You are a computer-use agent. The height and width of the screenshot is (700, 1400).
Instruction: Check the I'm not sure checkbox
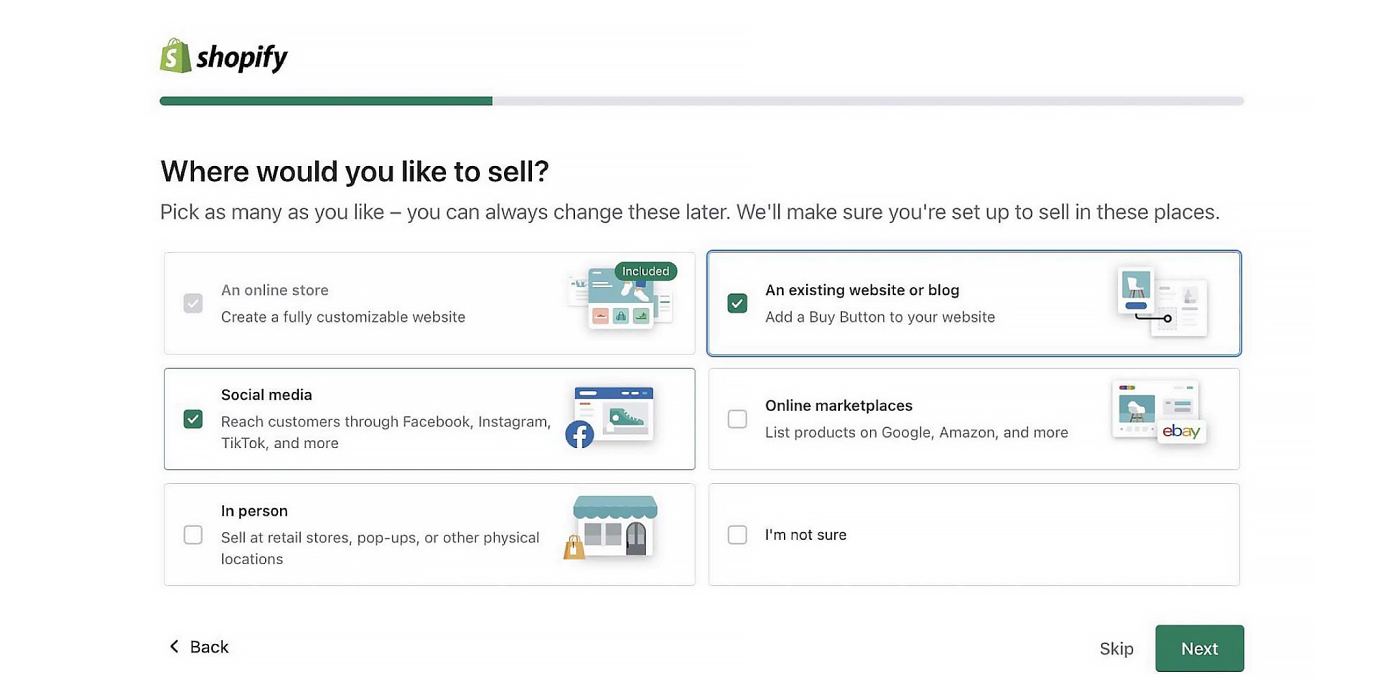737,535
